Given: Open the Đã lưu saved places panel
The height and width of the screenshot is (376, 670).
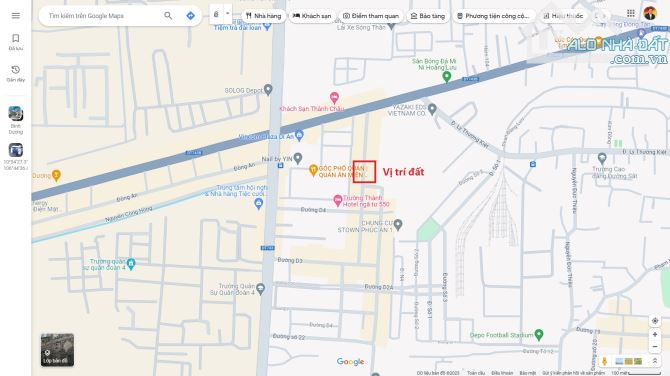Looking at the screenshot, I should click(x=16, y=42).
